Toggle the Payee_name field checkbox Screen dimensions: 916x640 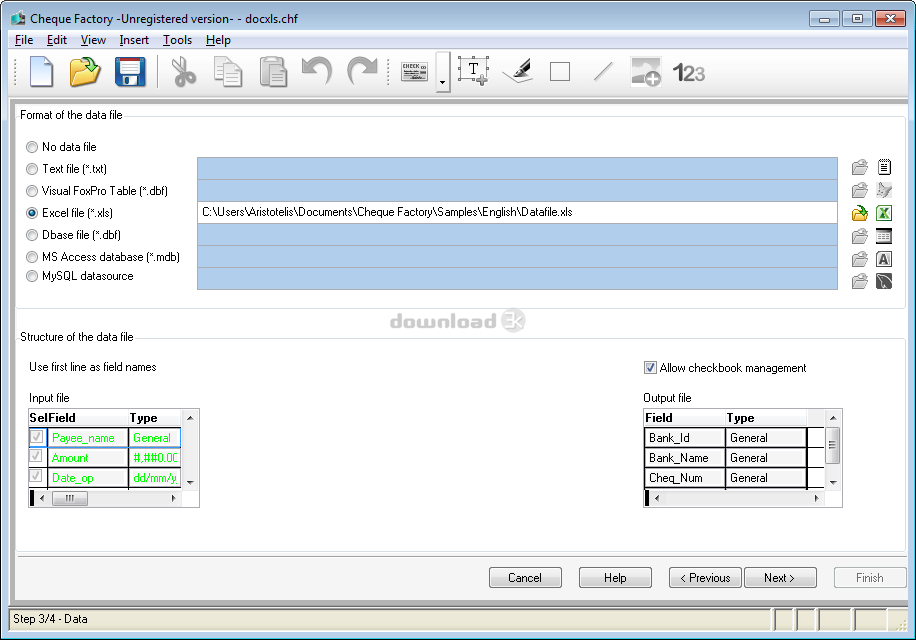click(37, 437)
